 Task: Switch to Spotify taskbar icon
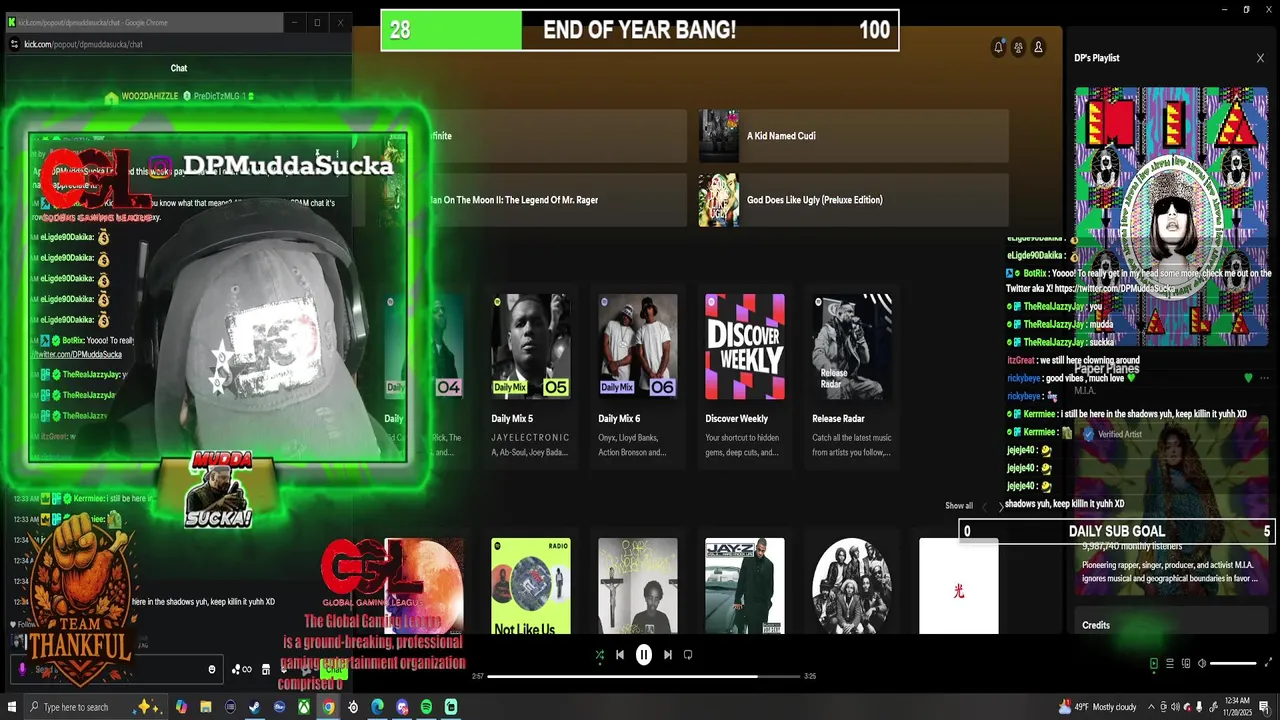(426, 707)
